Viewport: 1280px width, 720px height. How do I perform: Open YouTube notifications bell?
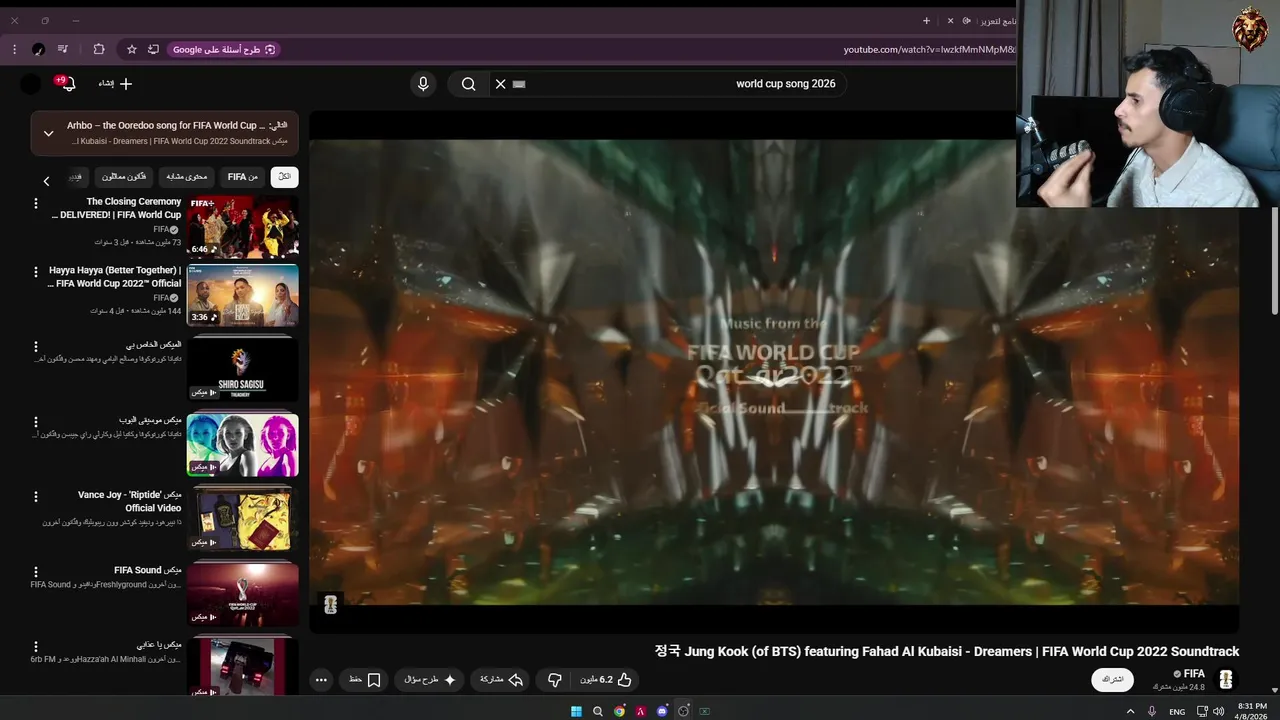pos(68,84)
